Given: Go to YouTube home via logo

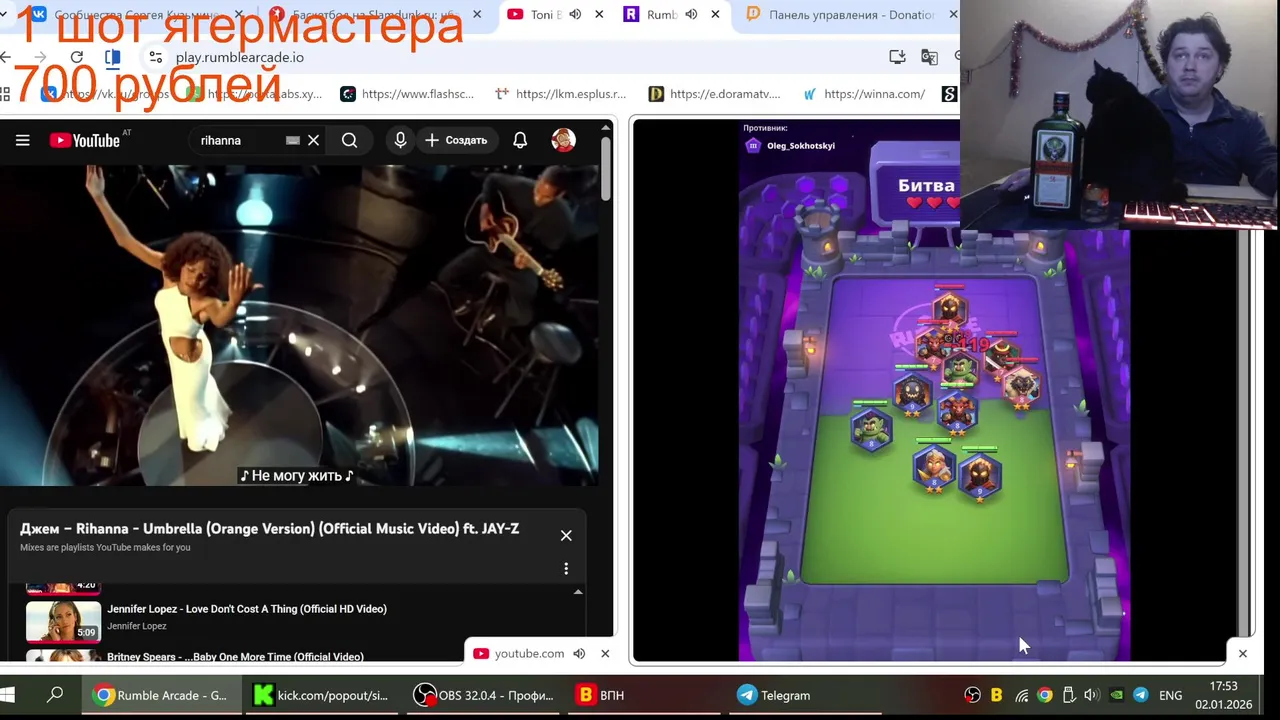Looking at the screenshot, I should 85,140.
